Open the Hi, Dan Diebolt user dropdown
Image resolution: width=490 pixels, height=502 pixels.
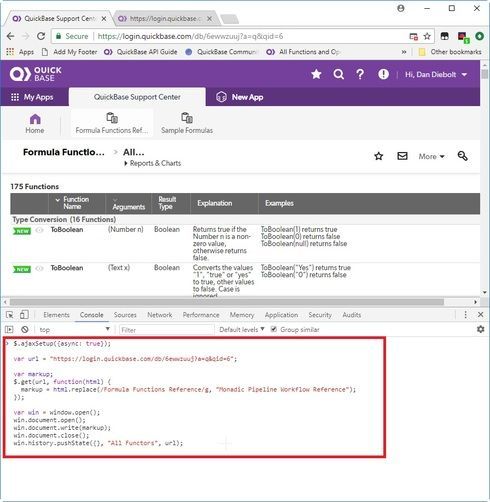(x=436, y=74)
